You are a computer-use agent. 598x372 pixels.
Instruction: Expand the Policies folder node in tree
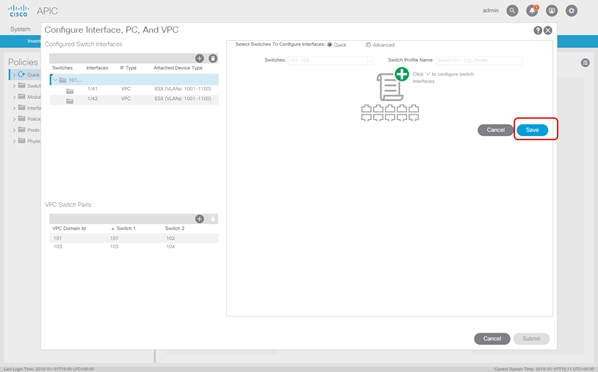pos(14,119)
